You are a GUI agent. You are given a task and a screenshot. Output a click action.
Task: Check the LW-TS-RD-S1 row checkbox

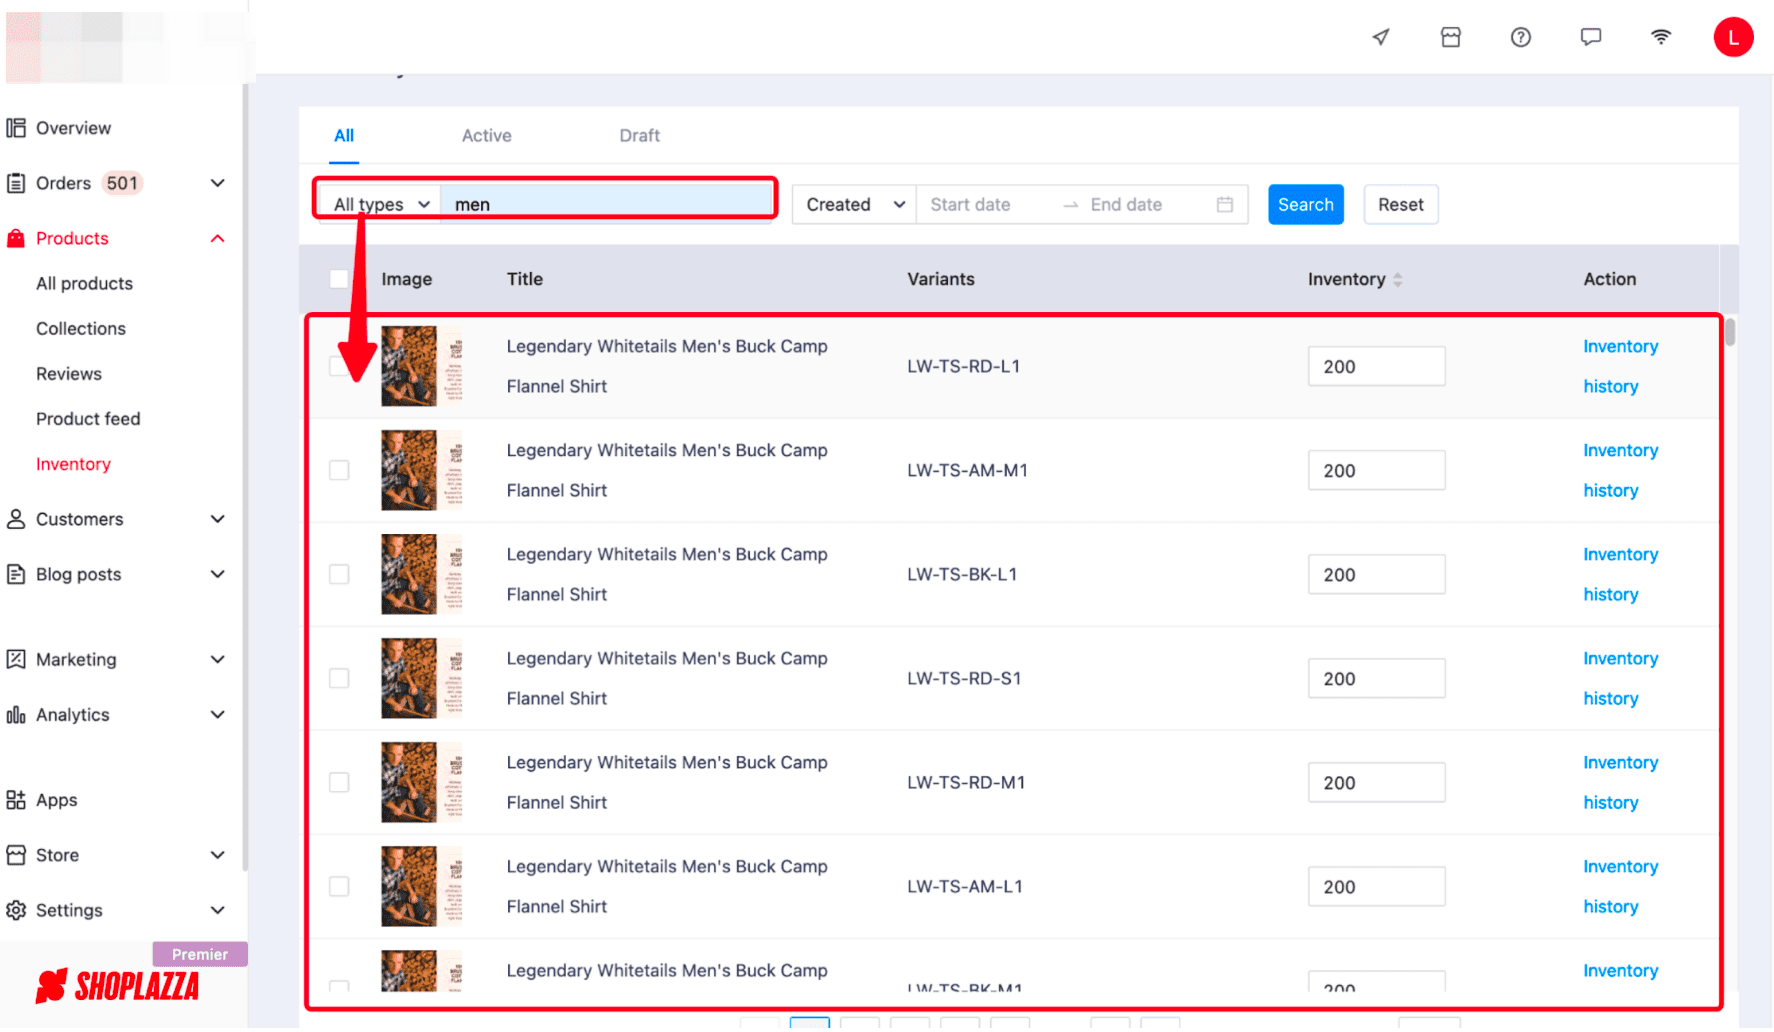point(339,678)
